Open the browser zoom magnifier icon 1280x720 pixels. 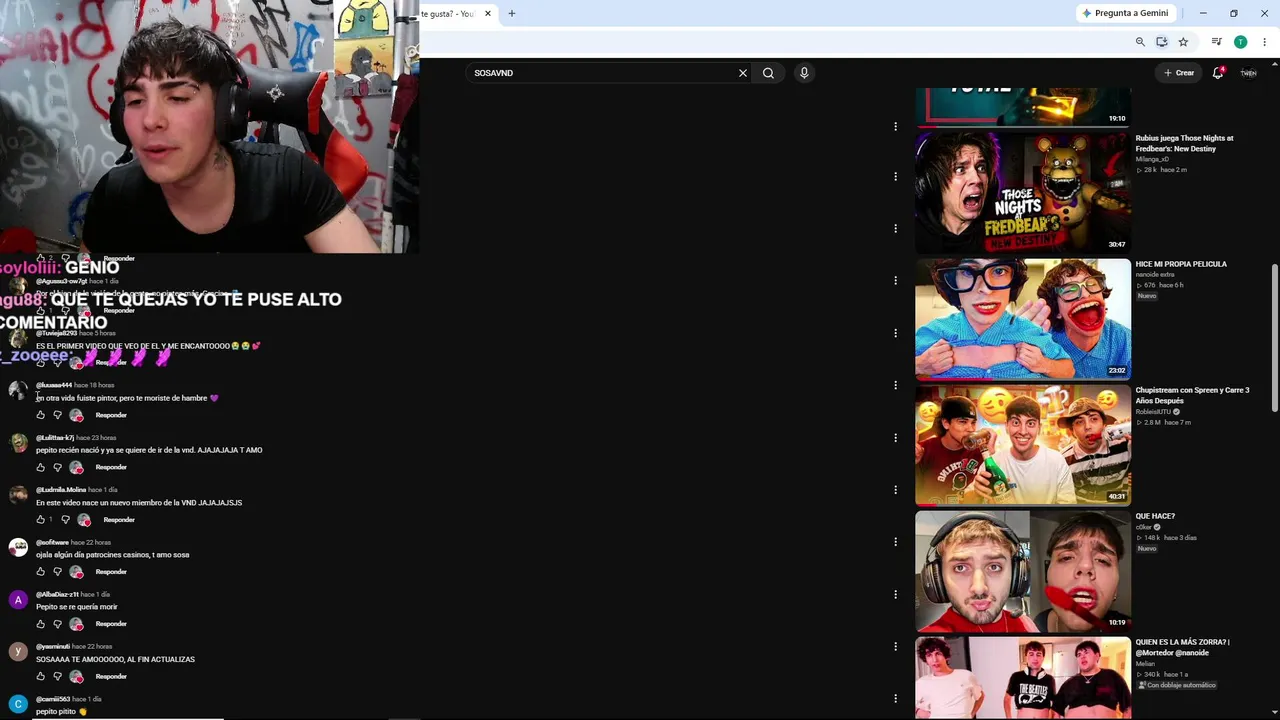tap(1140, 42)
